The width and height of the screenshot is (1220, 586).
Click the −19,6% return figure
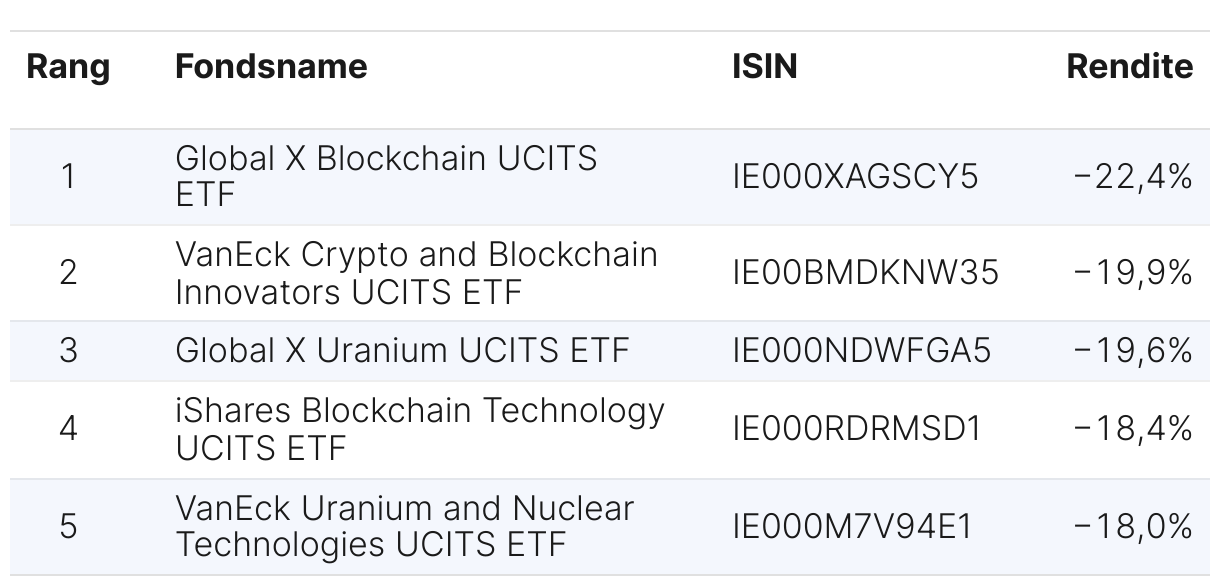pos(1133,350)
